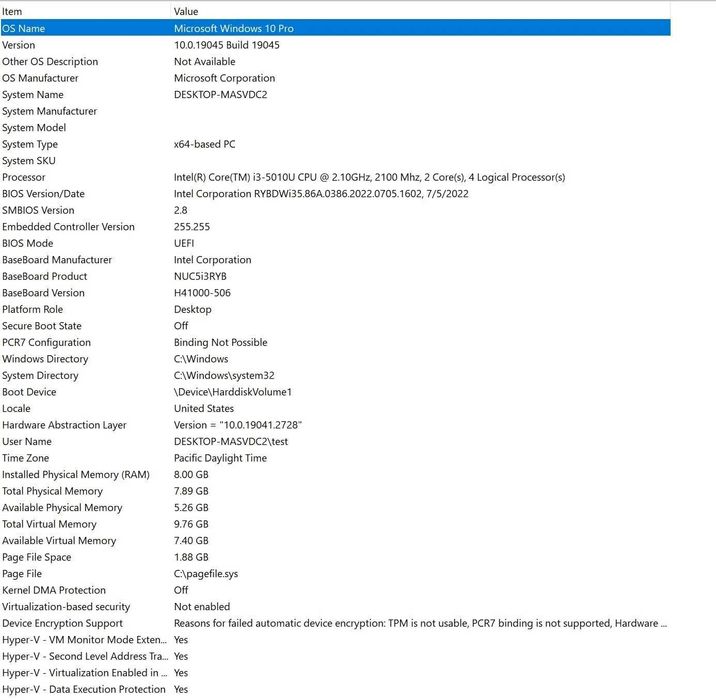Select the System Manufacturer row
Viewport: 716px width, 700px height.
click(336, 111)
